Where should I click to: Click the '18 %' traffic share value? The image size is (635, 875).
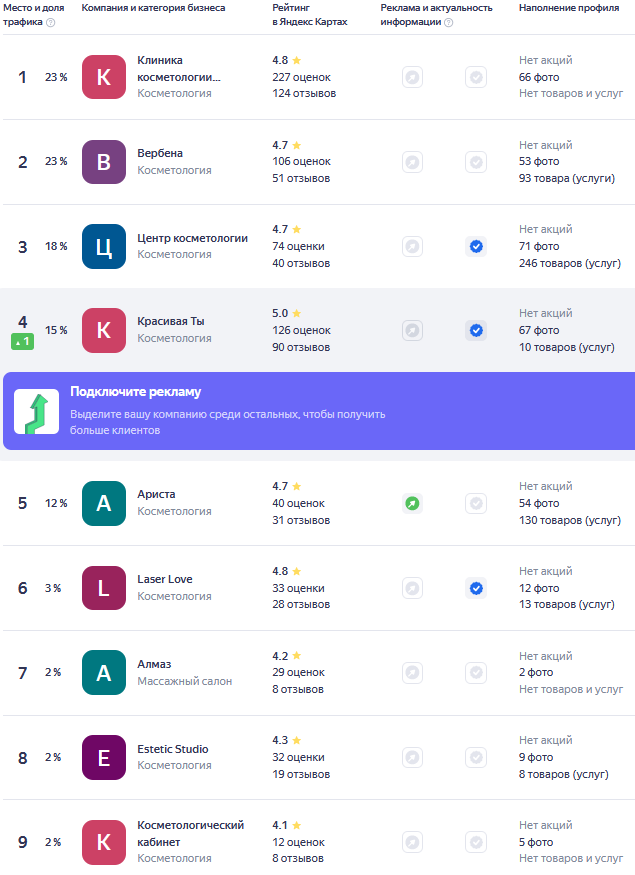click(x=56, y=247)
